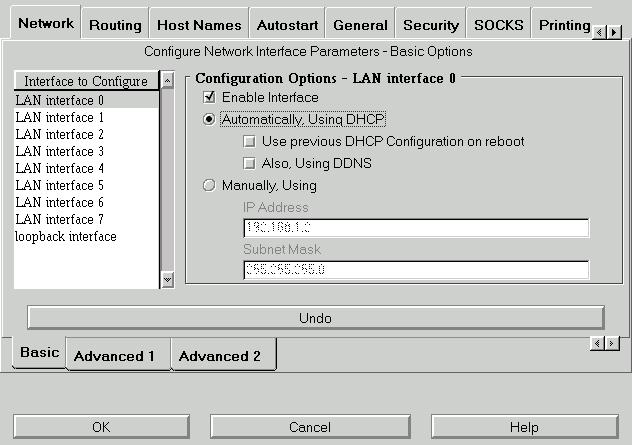Open the Security tab
Screen dimensions: 632x445
coord(431,25)
